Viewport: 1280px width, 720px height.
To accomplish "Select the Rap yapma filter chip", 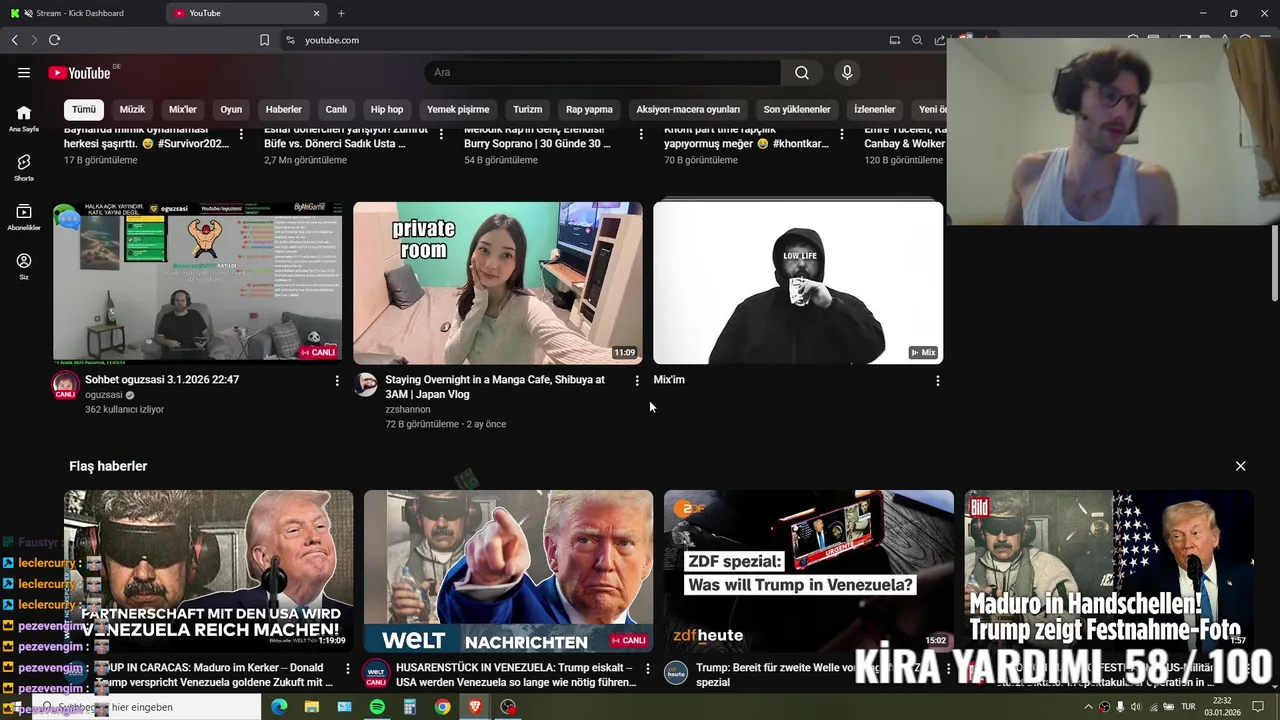I will click(x=589, y=110).
